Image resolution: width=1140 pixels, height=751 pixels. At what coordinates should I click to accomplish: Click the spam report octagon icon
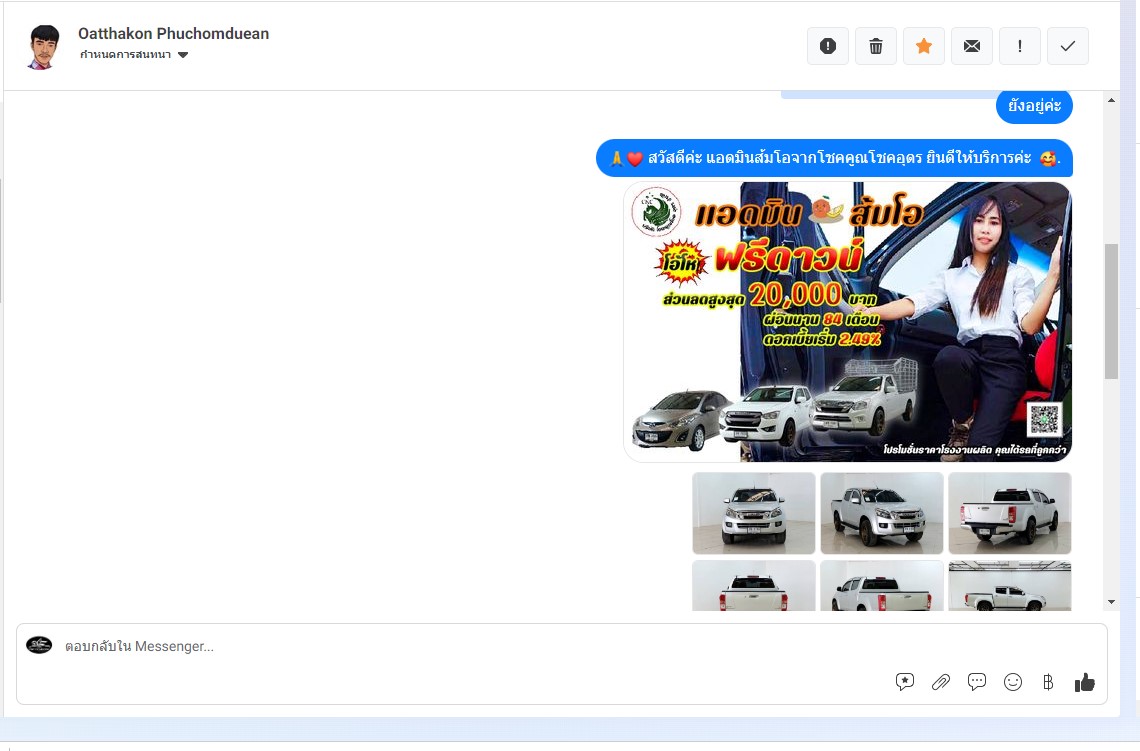click(827, 46)
